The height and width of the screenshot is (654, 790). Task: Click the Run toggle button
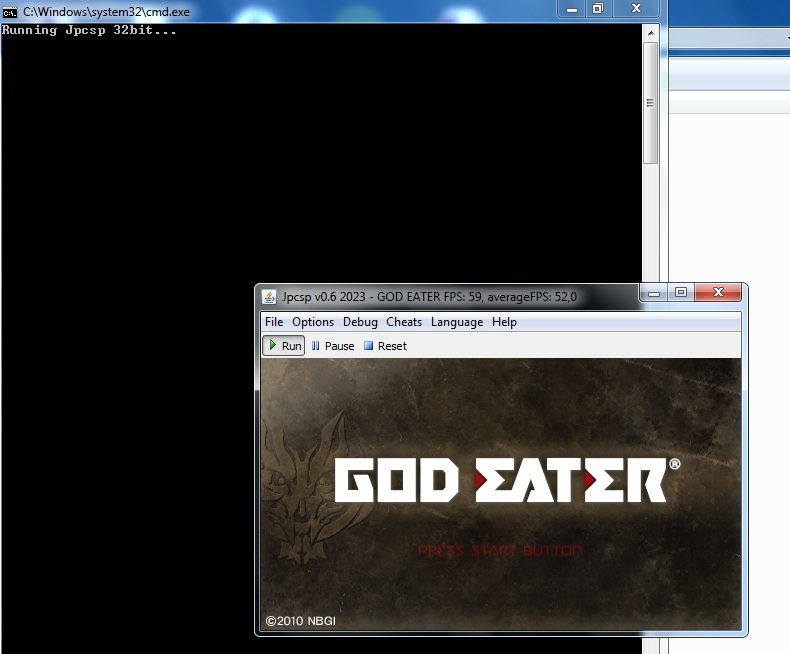[x=283, y=346]
